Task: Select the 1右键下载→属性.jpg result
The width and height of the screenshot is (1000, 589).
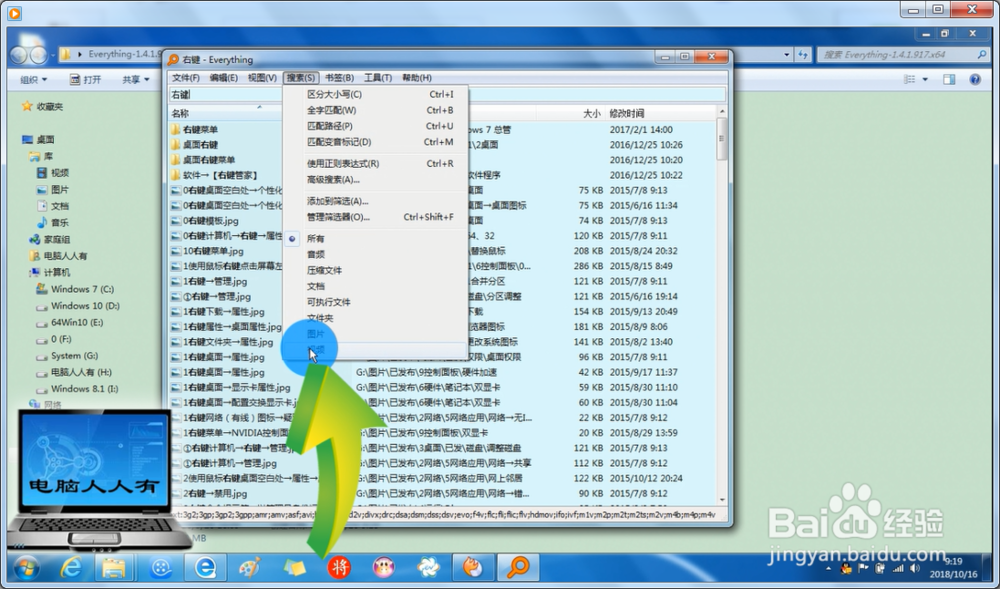Action: [443, 312]
